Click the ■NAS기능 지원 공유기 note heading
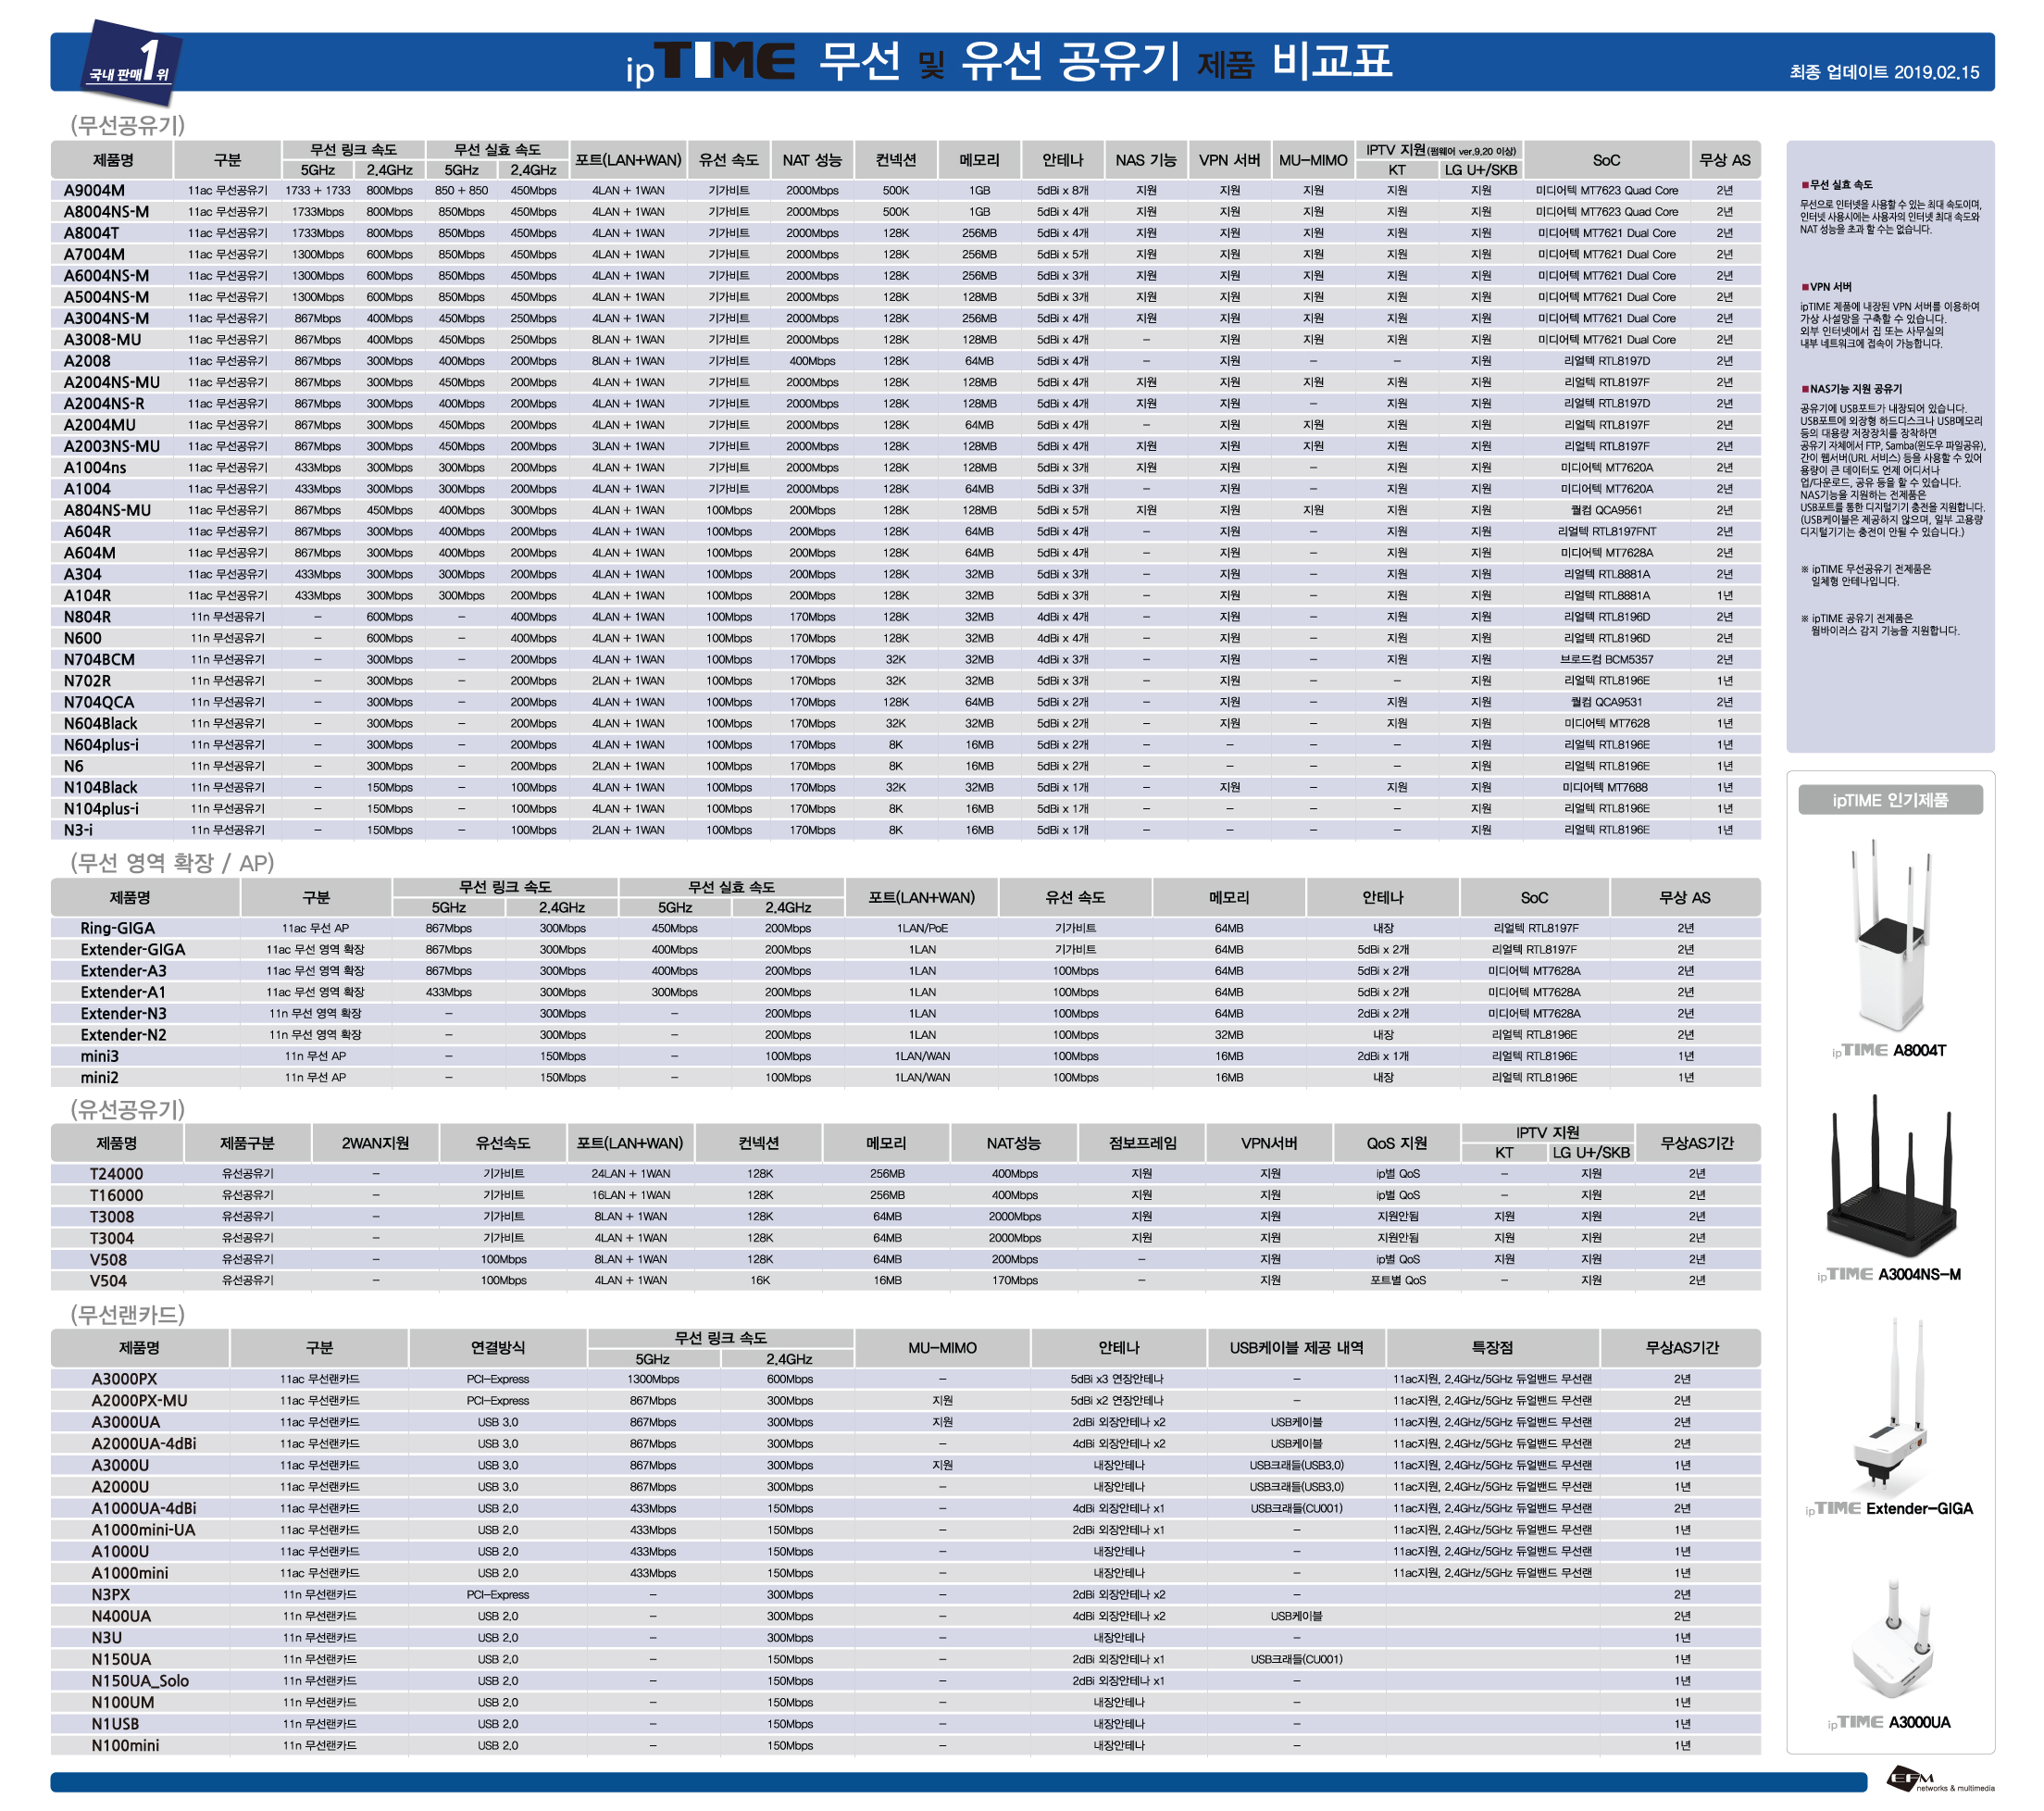Image resolution: width=2044 pixels, height=1811 pixels. [x=1852, y=389]
